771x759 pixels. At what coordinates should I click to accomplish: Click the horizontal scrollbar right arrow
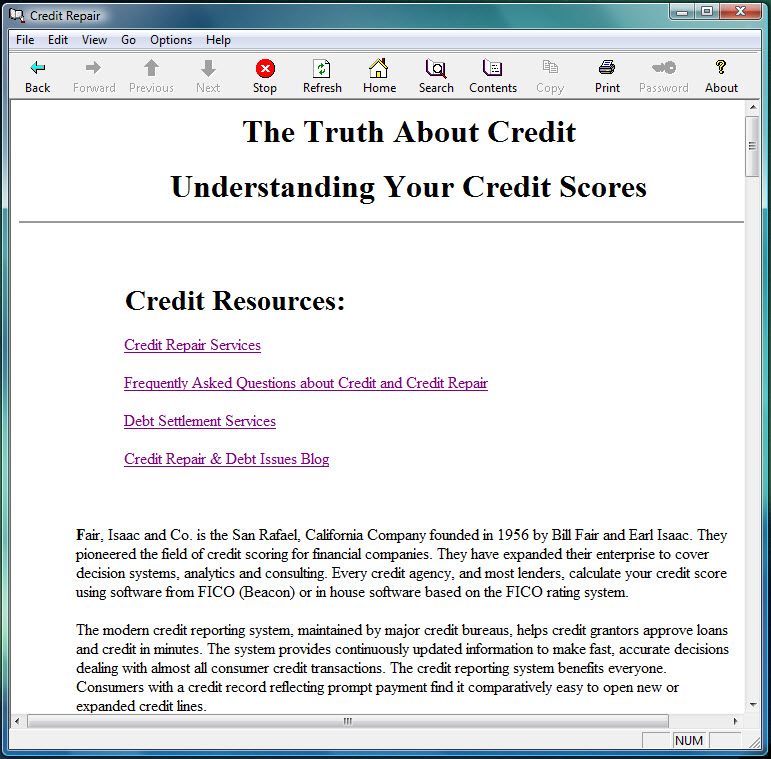(736, 721)
